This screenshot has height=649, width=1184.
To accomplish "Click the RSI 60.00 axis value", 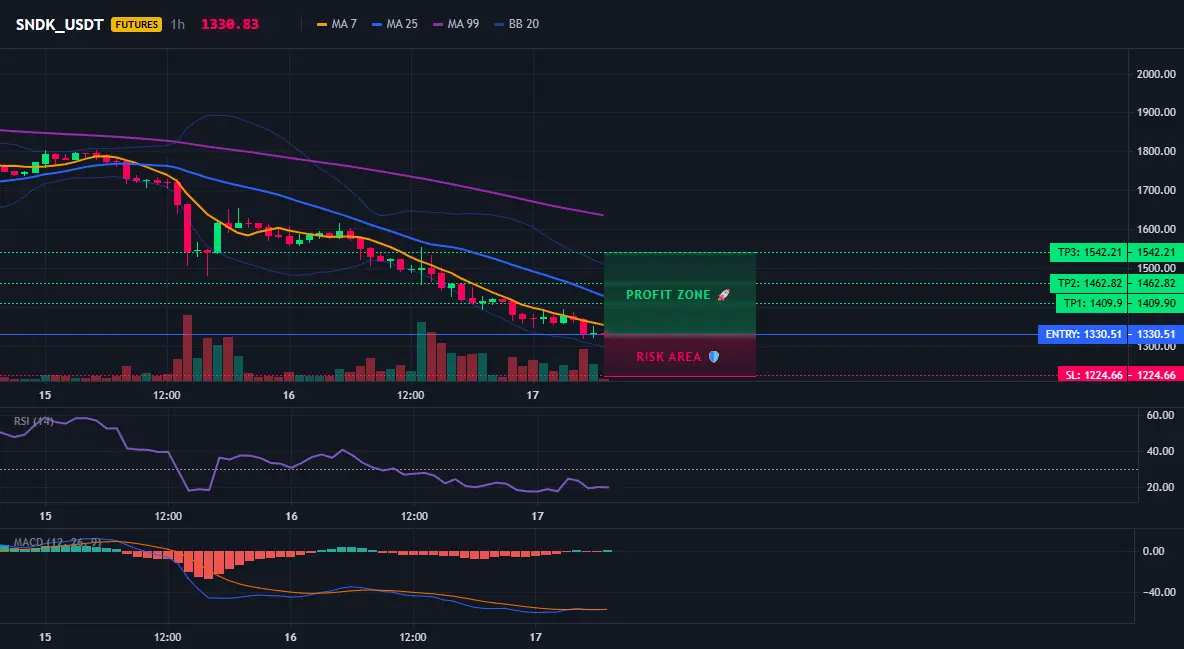I will [x=1161, y=415].
